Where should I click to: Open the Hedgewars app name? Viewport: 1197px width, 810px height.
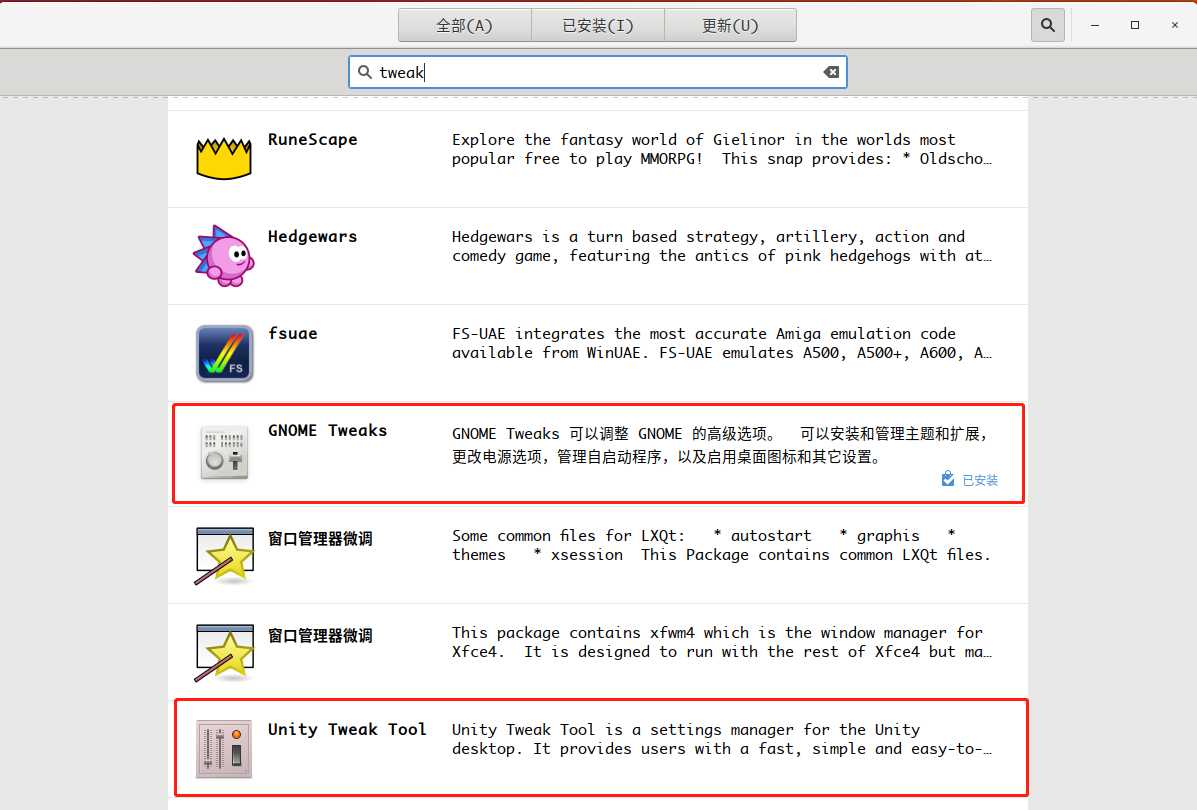pos(312,237)
